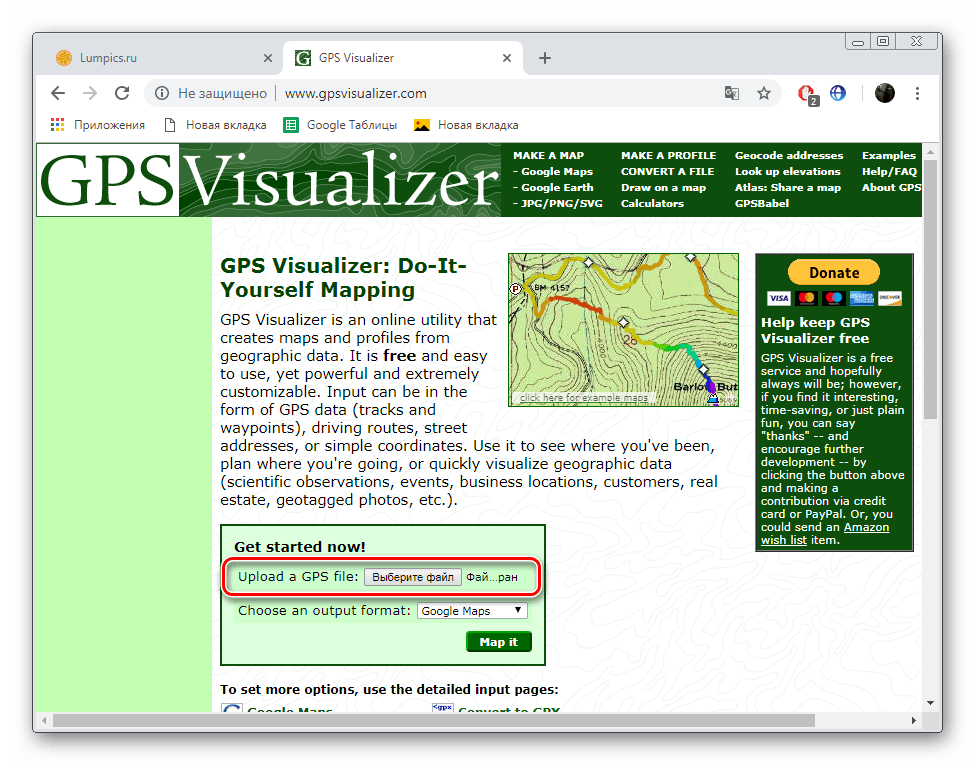Open Google Таблицы bookmark
Viewport: 975px width, 765px height.
pyautogui.click(x=340, y=125)
